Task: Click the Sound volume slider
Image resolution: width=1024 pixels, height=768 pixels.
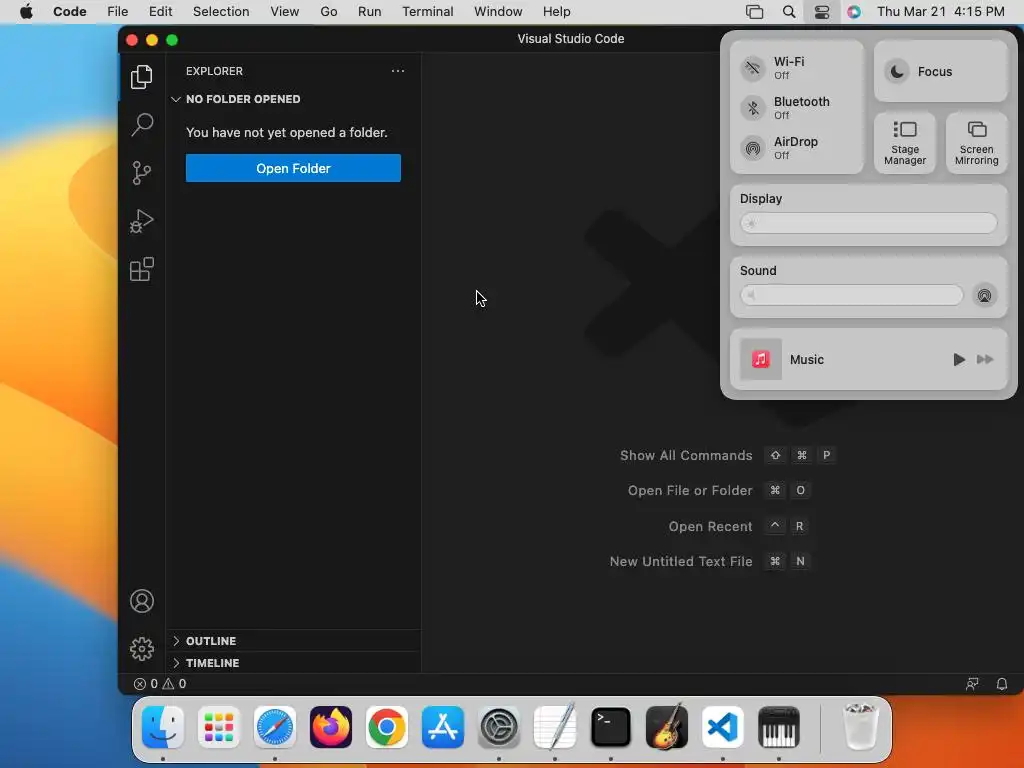Action: [852, 295]
